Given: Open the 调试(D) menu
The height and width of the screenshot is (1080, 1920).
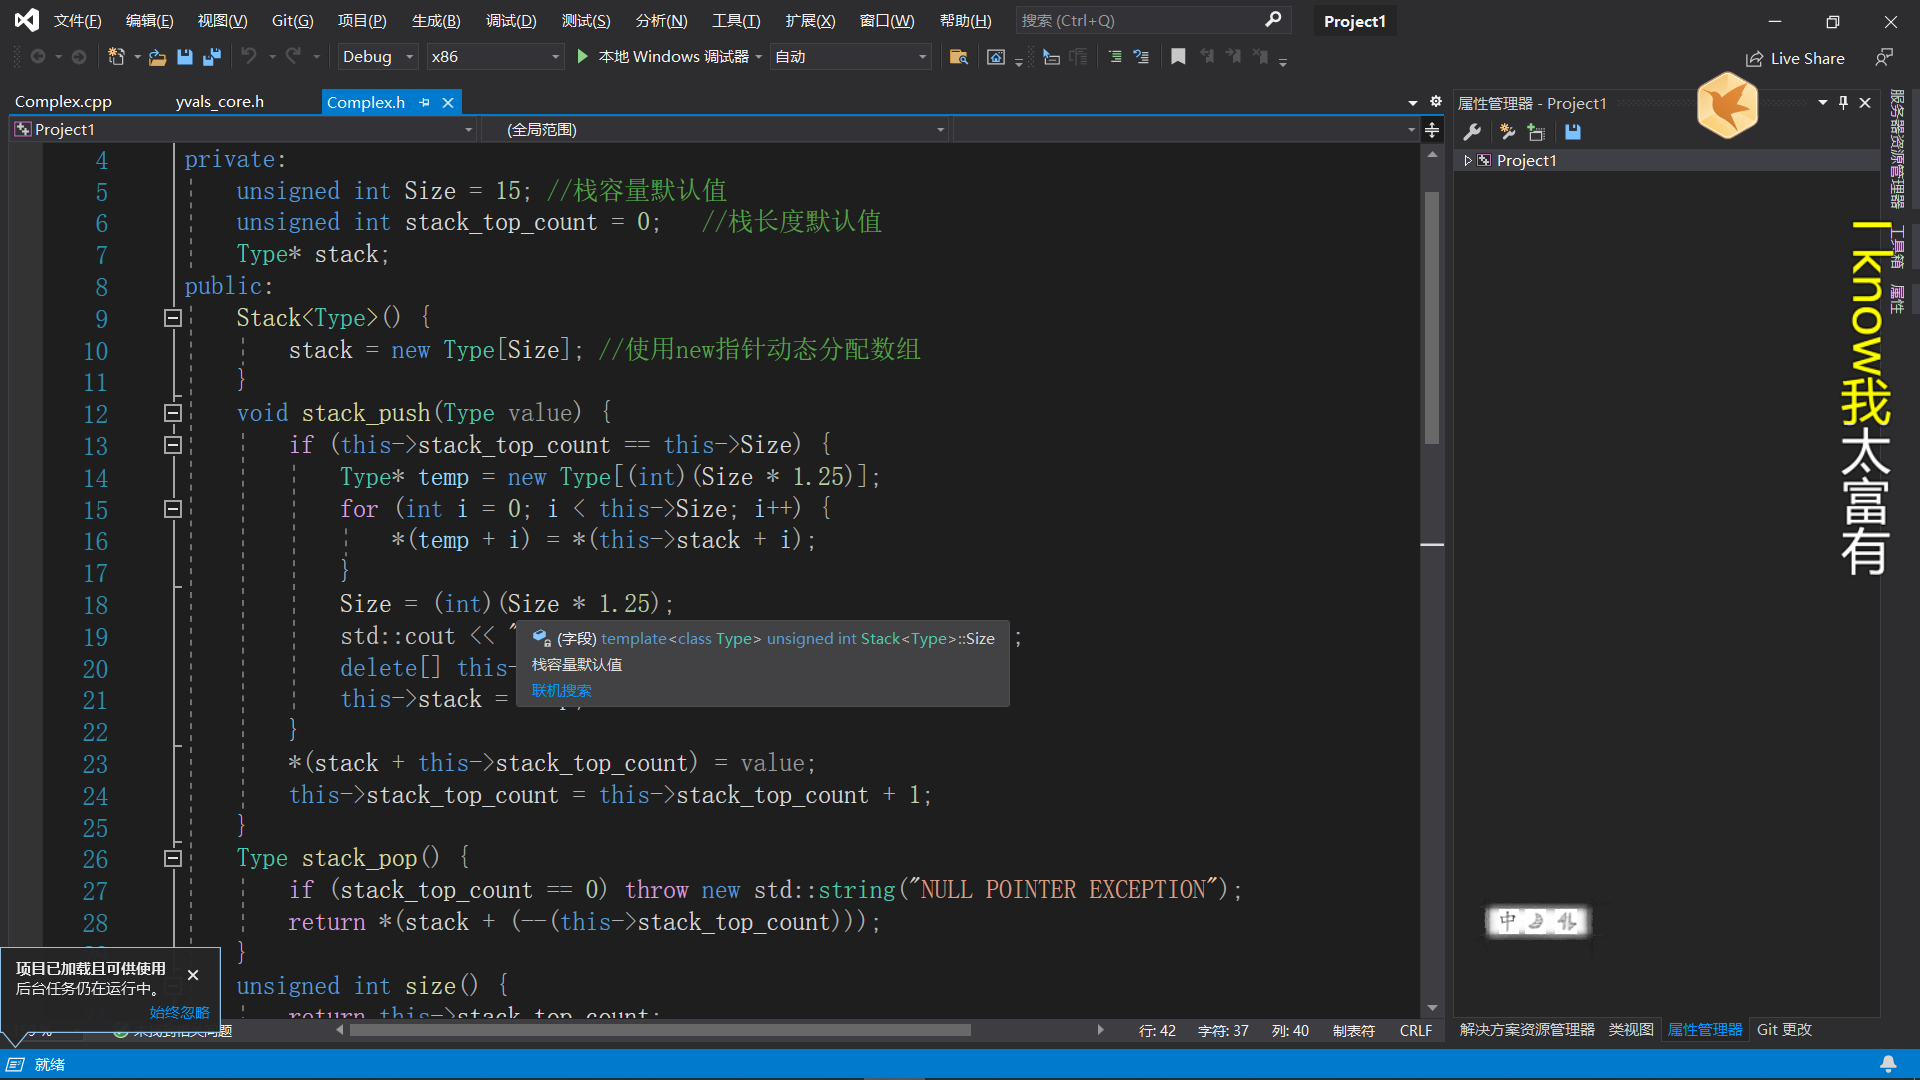Looking at the screenshot, I should 511,20.
